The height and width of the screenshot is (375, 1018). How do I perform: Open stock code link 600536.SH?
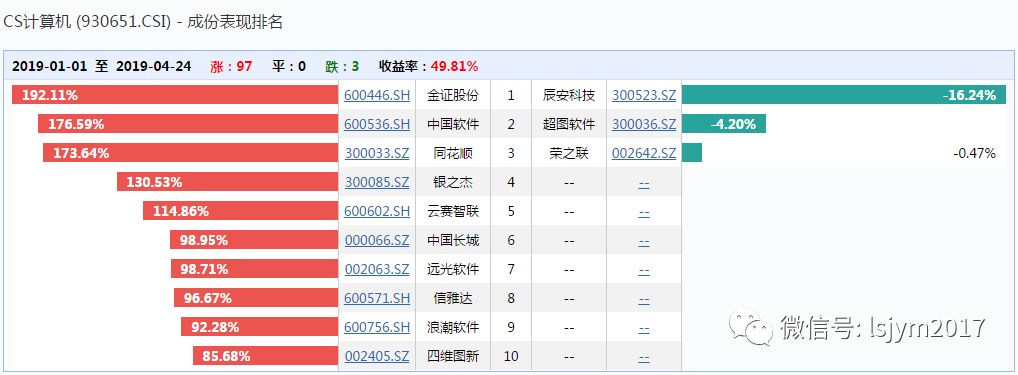[377, 124]
